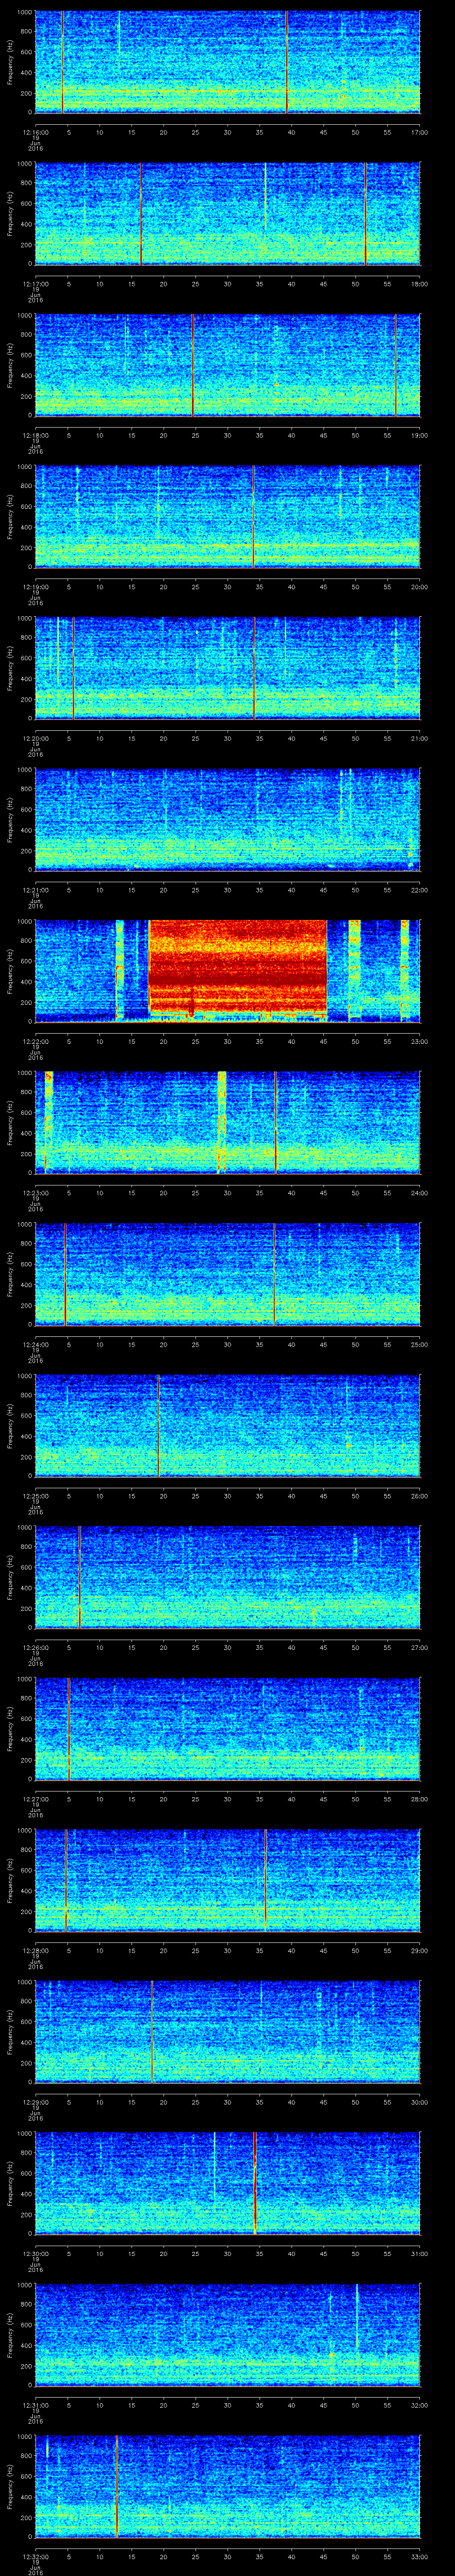Click the 17:00 end time label
455x2576 pixels.
click(x=419, y=132)
